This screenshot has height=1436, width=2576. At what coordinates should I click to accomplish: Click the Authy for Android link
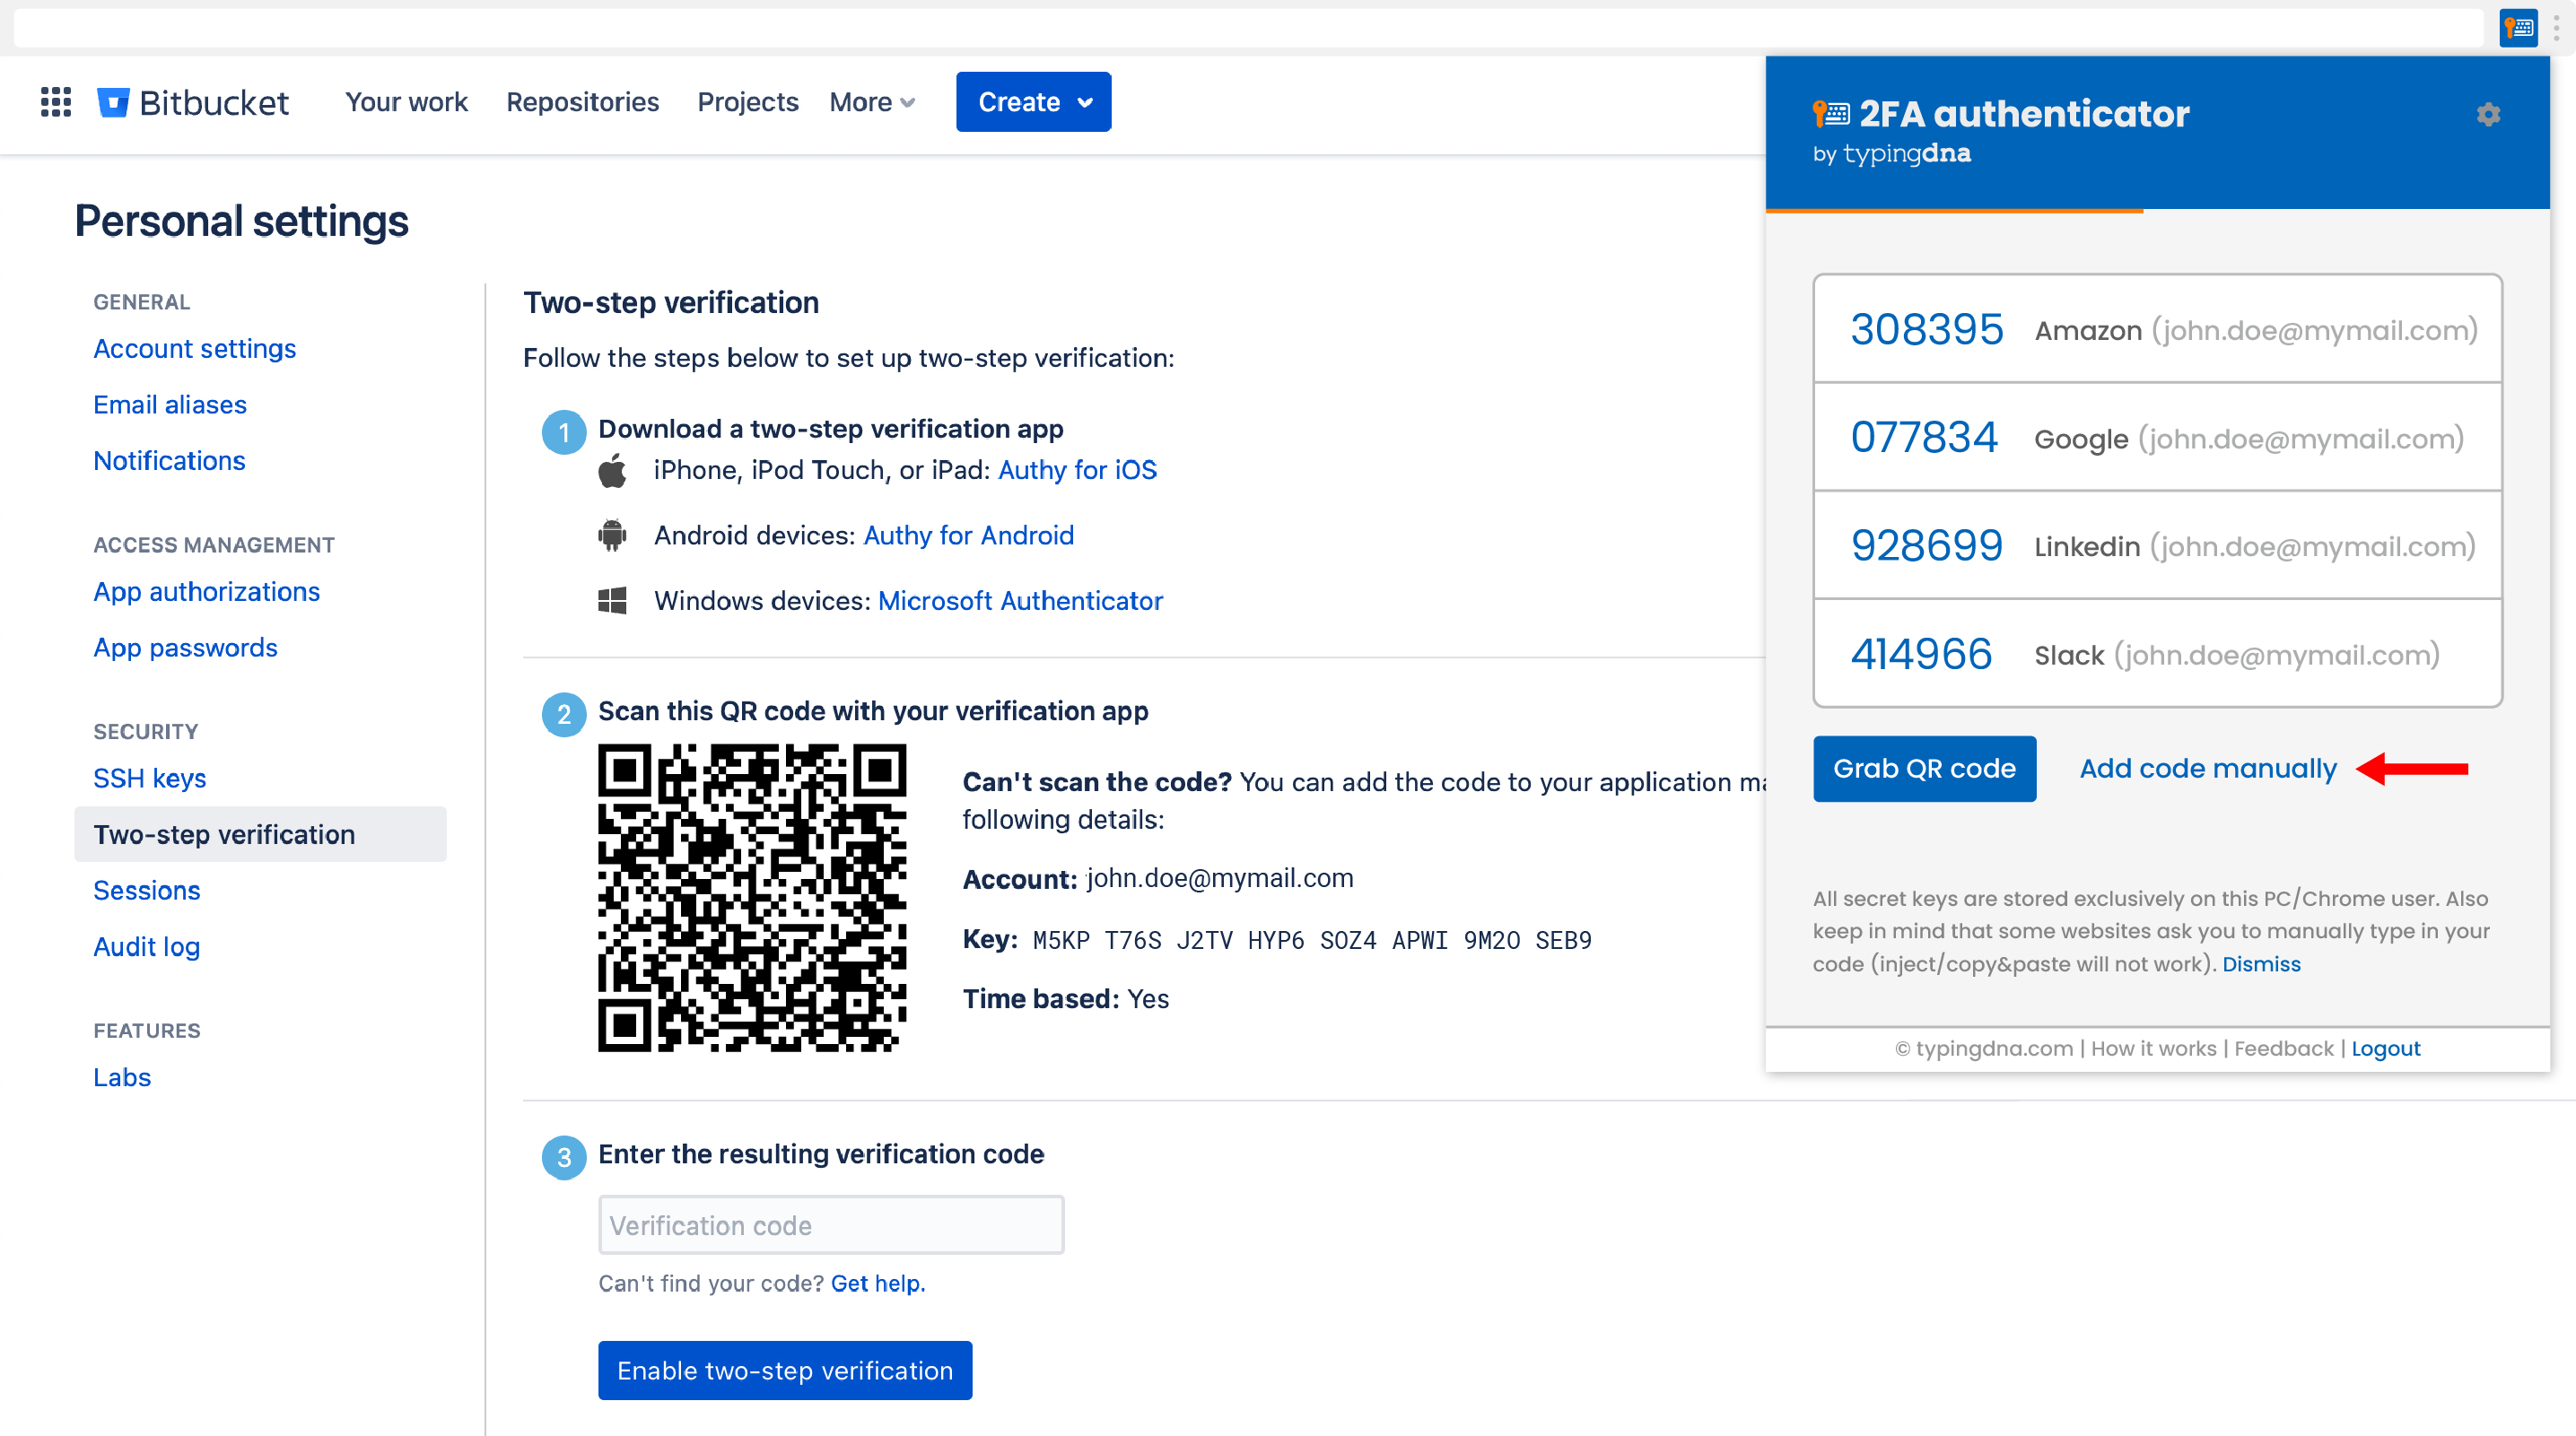coord(967,534)
